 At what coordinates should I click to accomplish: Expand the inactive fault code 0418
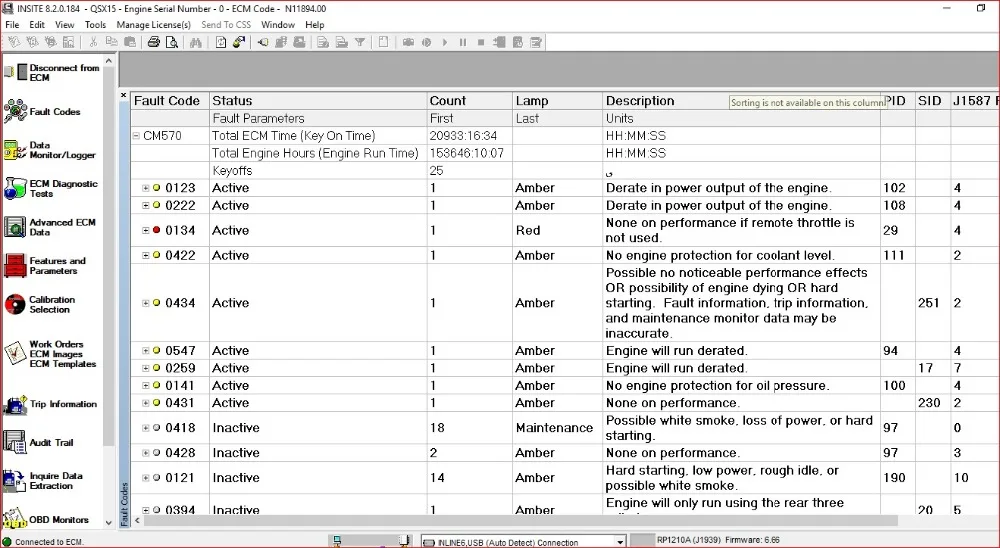[x=146, y=428]
